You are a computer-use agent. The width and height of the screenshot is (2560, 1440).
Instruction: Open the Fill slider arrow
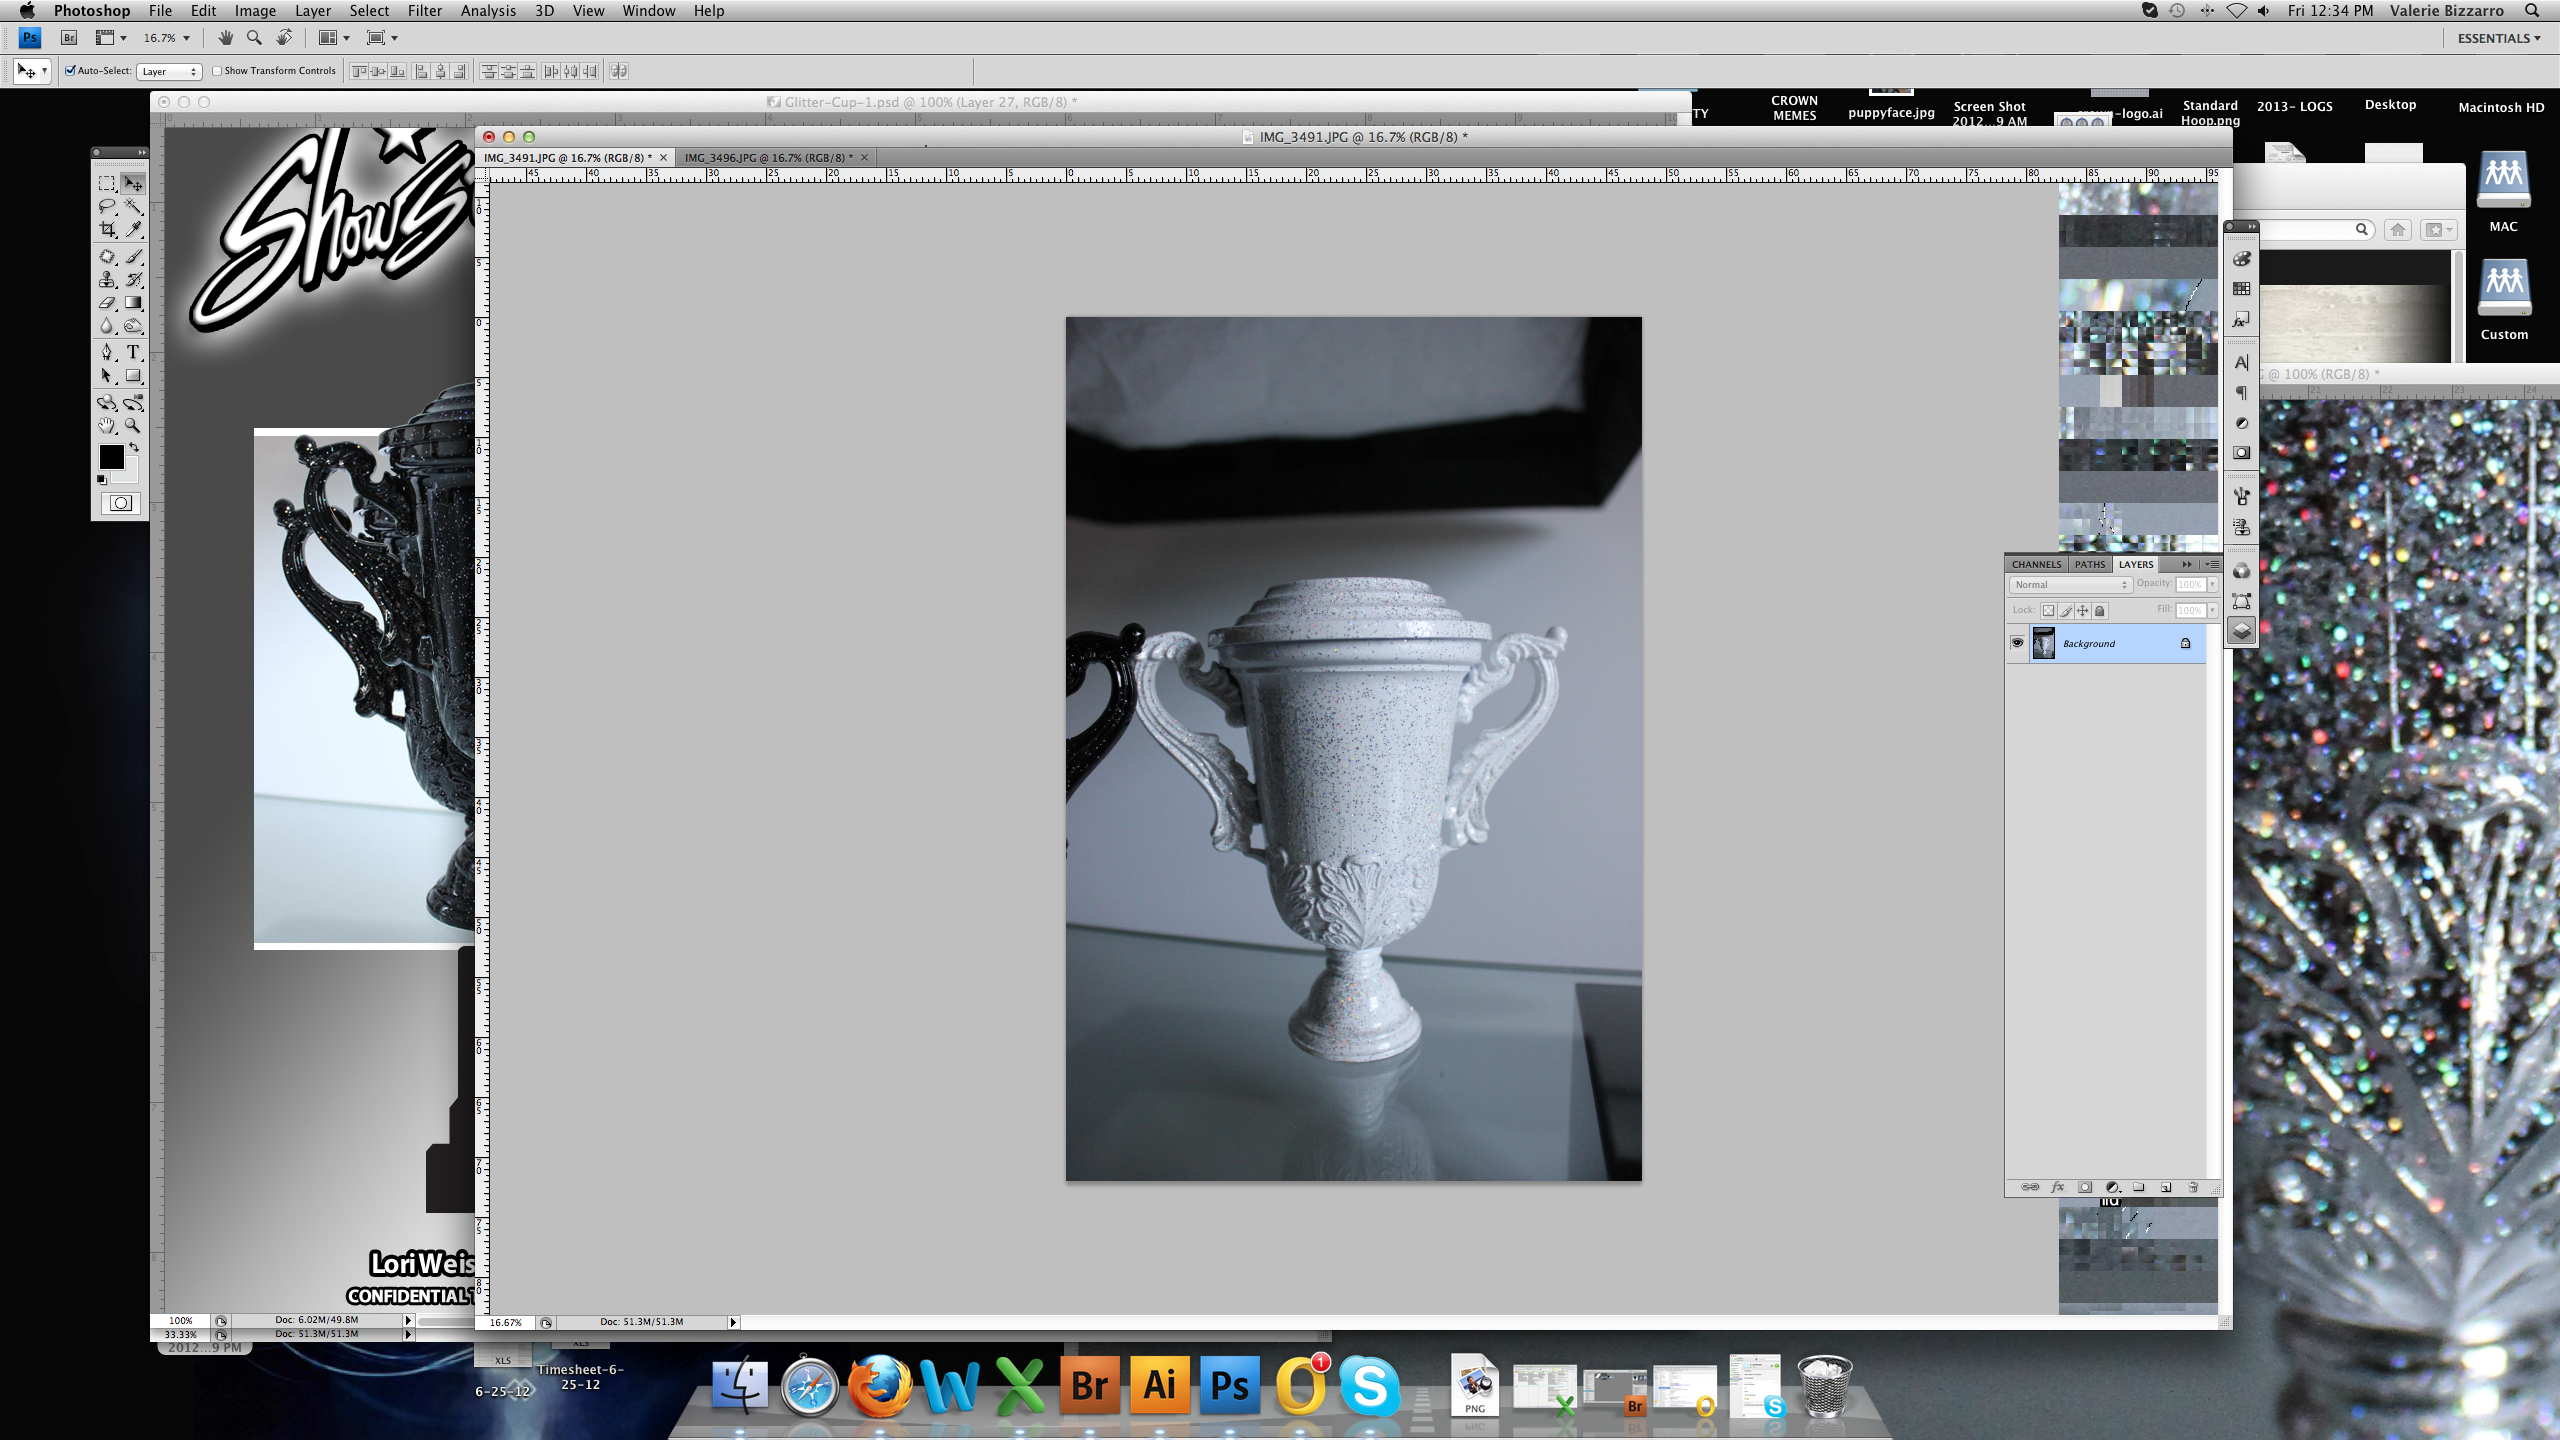2212,610
